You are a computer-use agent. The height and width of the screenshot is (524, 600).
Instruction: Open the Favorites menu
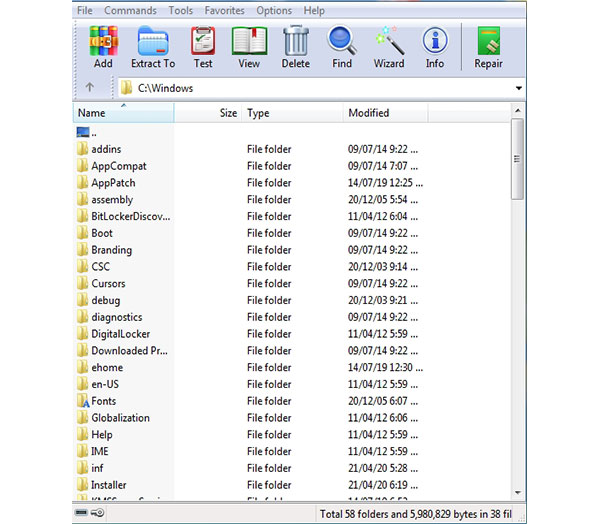click(224, 10)
